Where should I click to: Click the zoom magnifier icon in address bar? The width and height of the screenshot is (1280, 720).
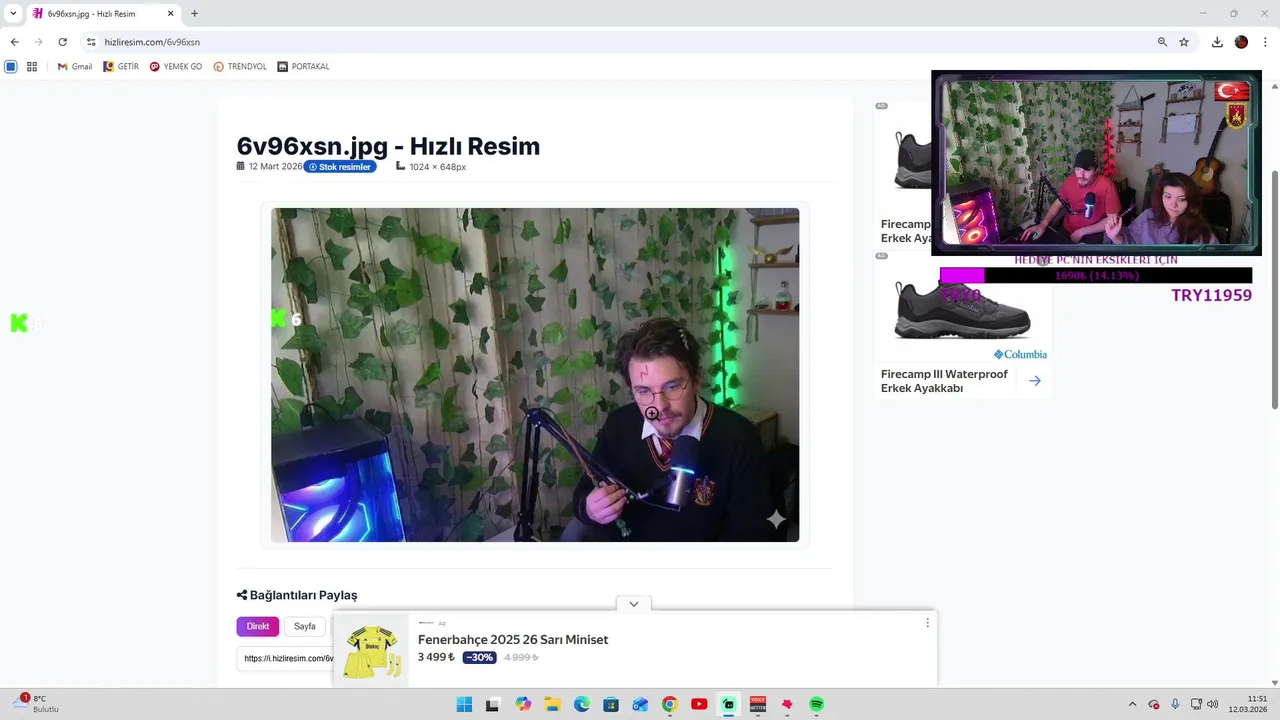(1162, 42)
